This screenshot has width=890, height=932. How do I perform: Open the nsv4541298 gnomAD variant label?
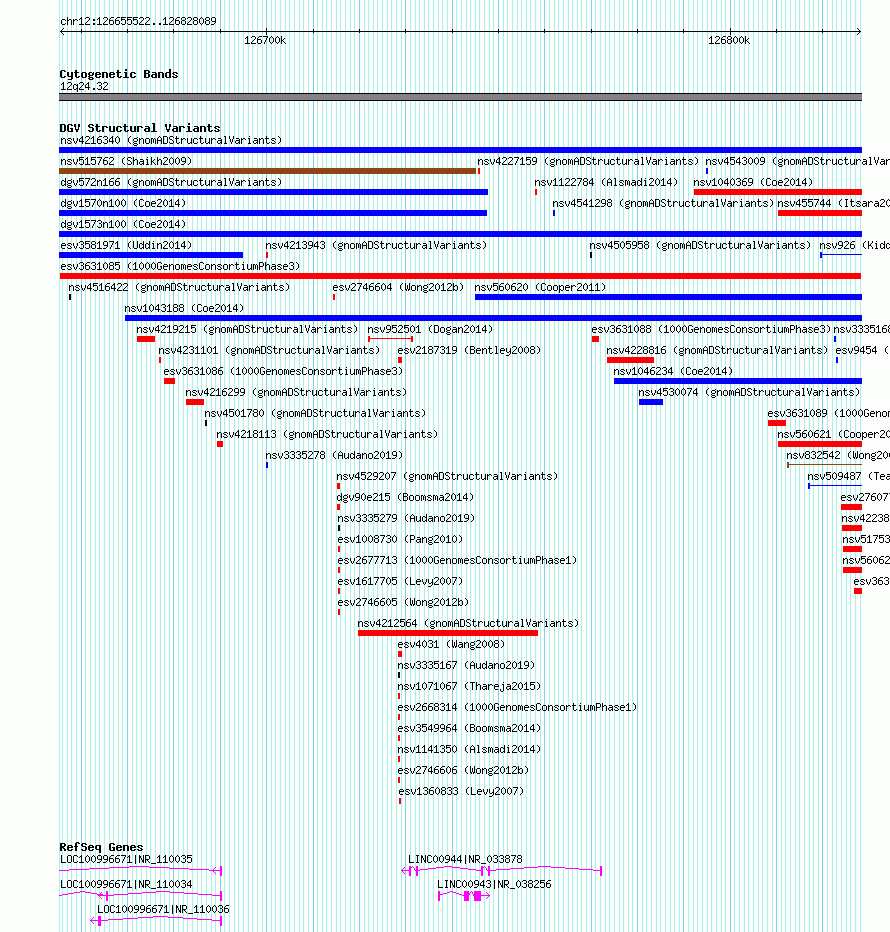(x=663, y=203)
